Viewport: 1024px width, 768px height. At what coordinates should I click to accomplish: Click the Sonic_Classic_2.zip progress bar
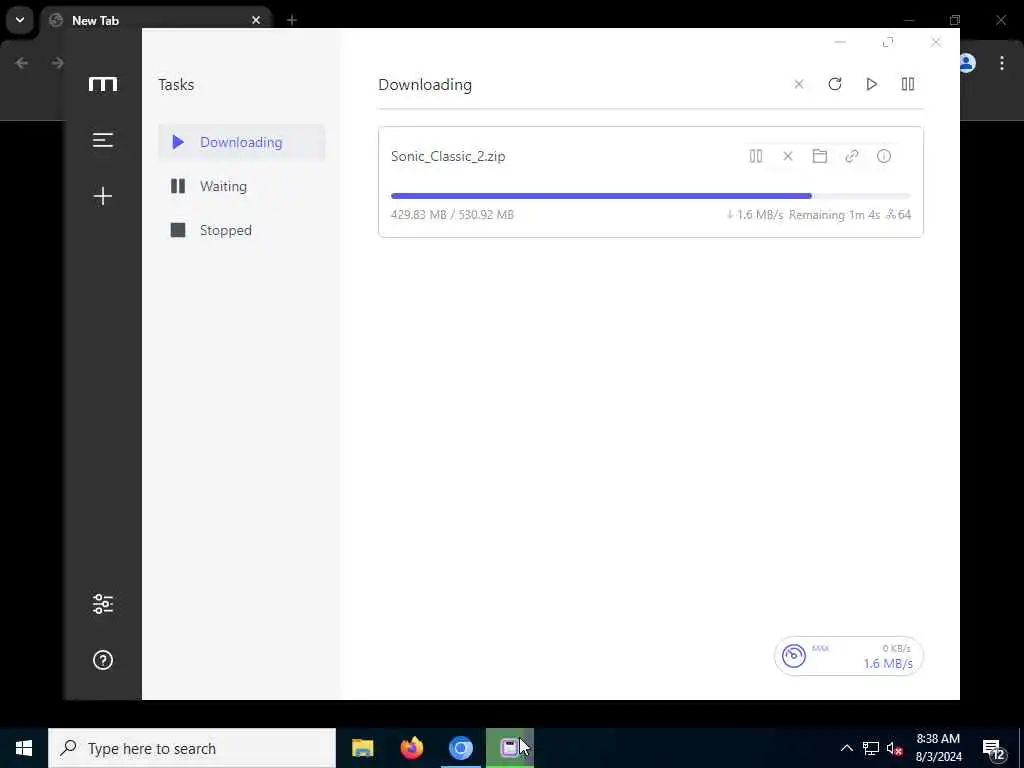point(650,196)
